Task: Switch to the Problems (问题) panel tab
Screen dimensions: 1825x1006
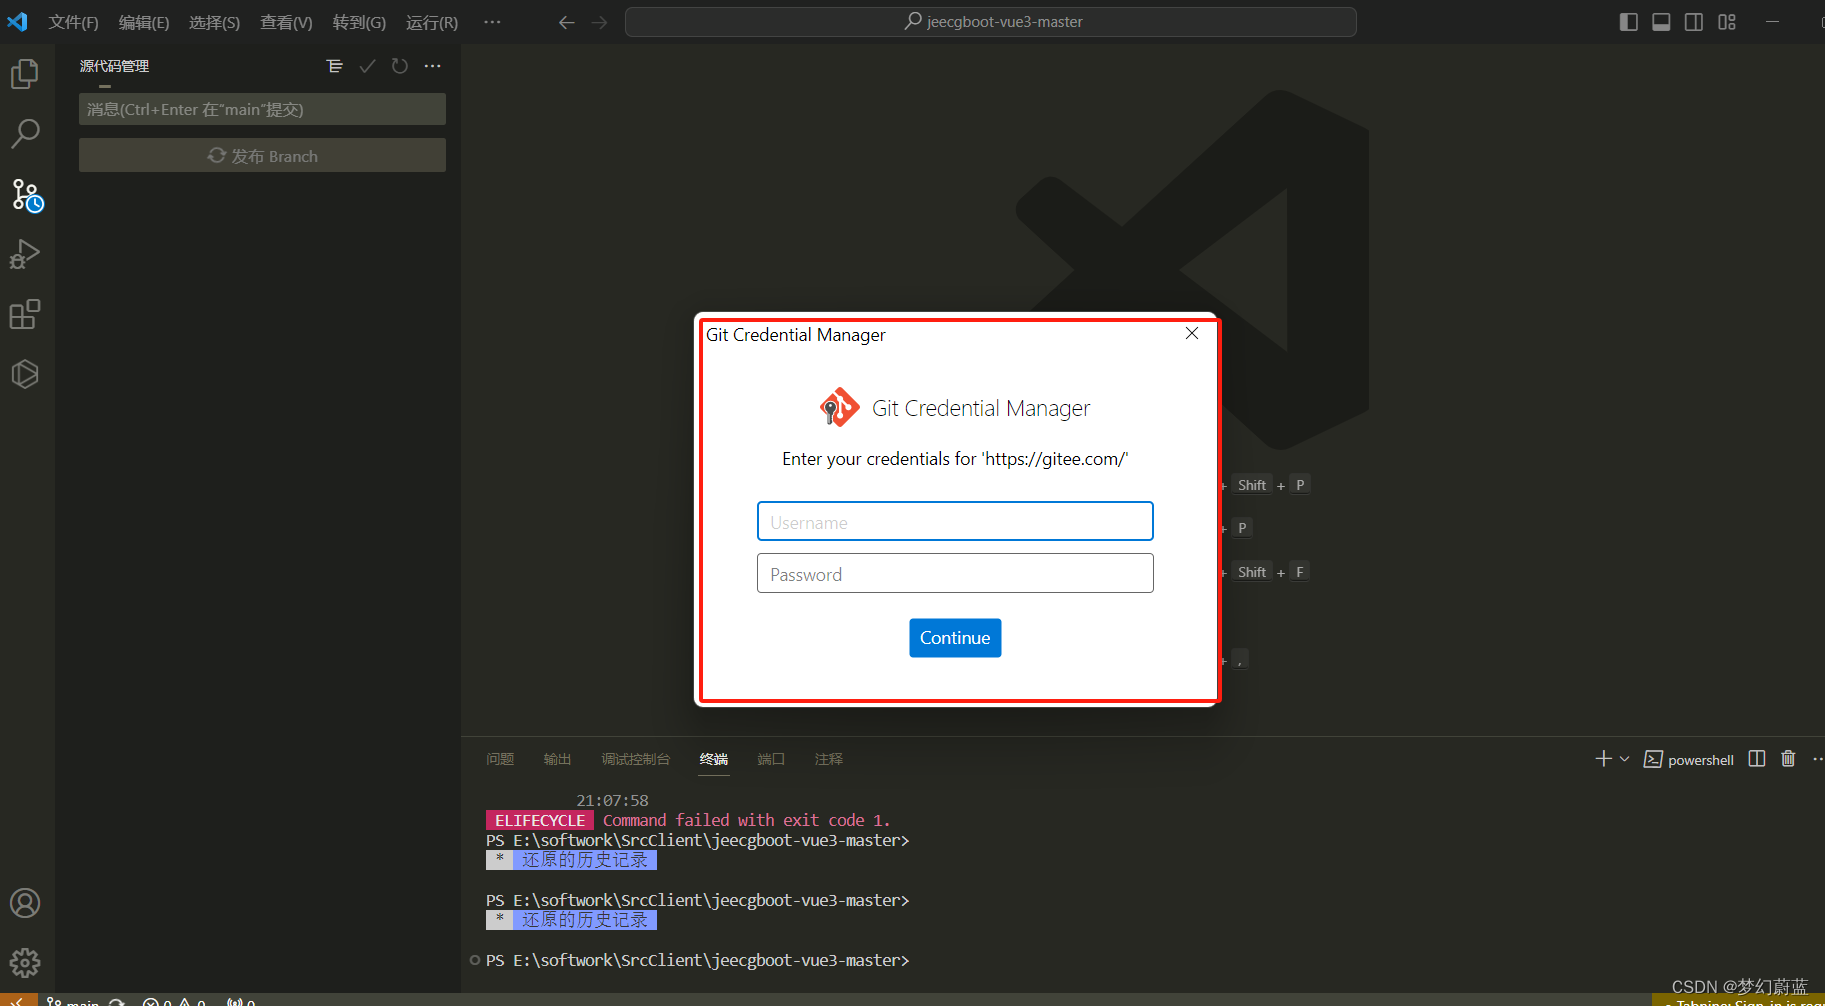Action: tap(500, 759)
